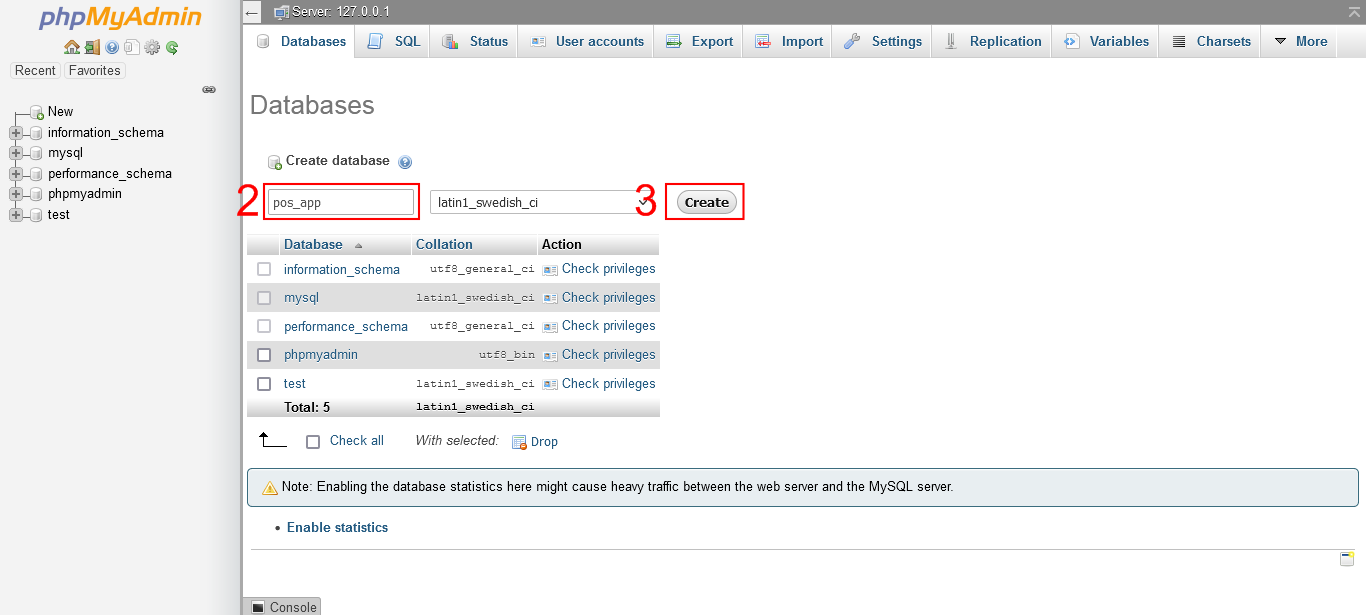1366x615 pixels.
Task: Open the latin1_swedish_ci collation dropdown
Action: pos(541,202)
